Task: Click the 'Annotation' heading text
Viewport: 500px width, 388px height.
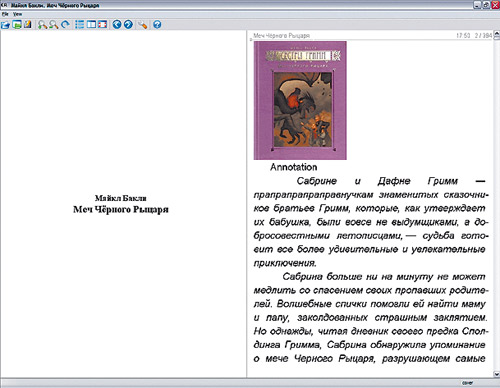Action: click(x=293, y=167)
